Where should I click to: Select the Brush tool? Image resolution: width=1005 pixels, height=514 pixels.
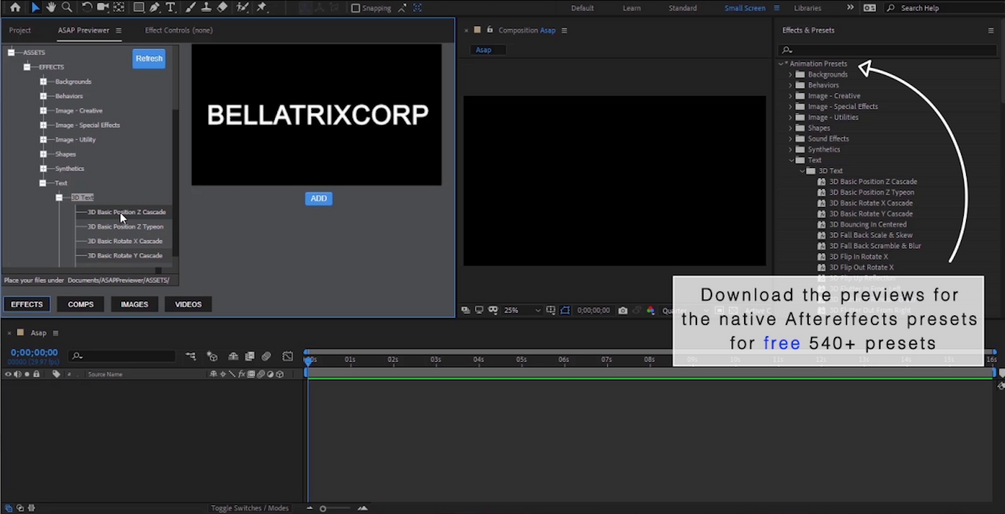click(191, 8)
